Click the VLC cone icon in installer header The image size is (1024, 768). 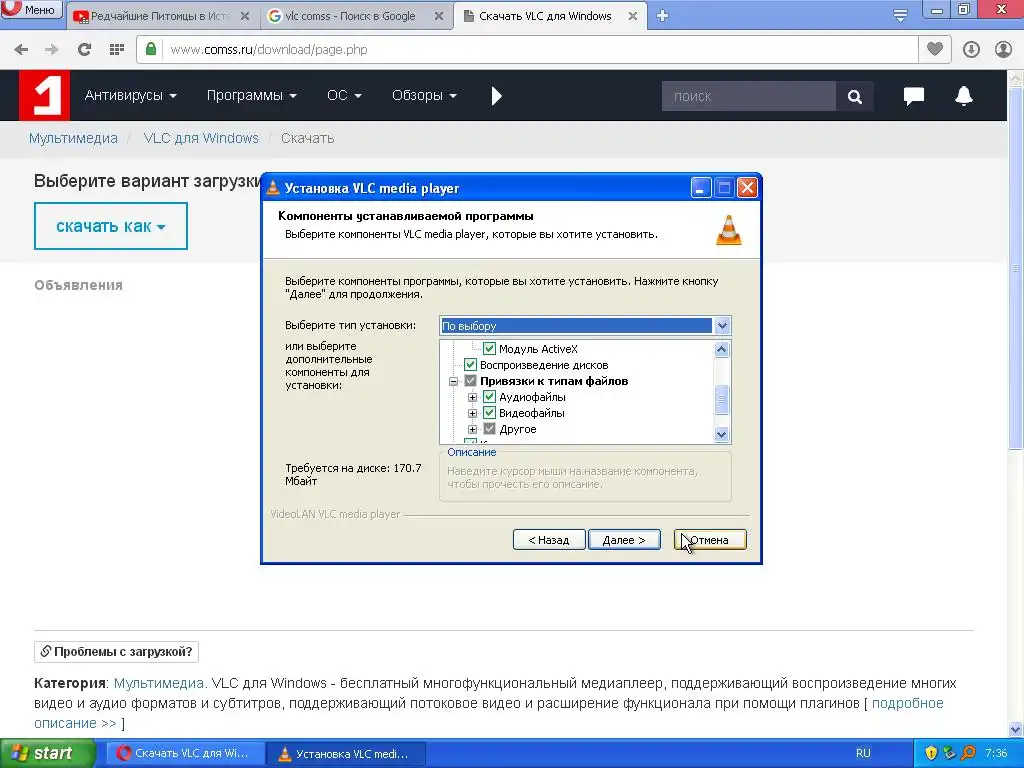[729, 230]
